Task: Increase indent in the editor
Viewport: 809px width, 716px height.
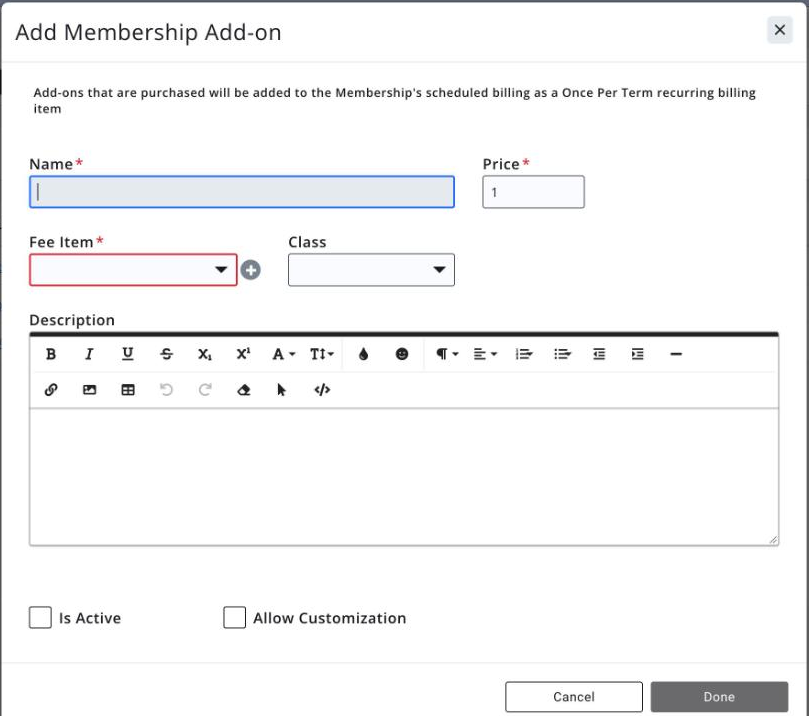Action: pyautogui.click(x=638, y=354)
